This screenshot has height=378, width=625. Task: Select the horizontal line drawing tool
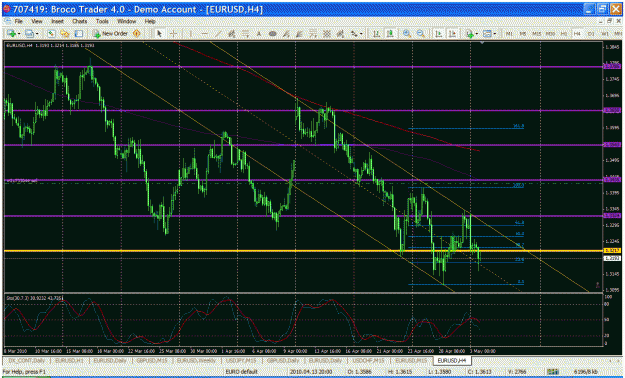pos(204,34)
